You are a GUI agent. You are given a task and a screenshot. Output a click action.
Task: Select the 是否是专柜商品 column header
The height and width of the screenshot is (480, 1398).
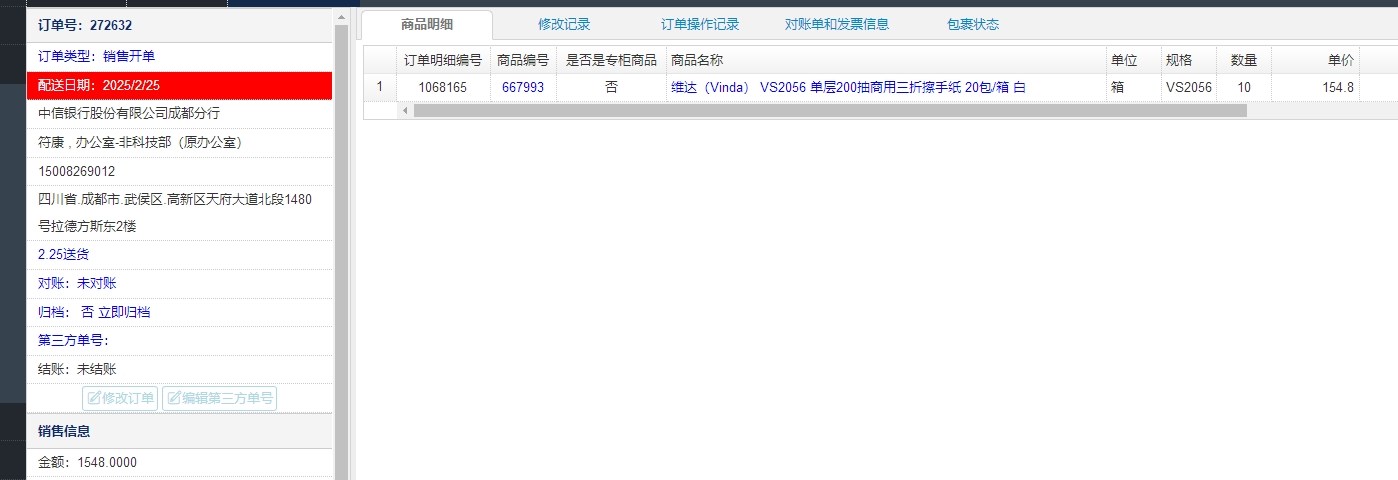[x=611, y=60]
